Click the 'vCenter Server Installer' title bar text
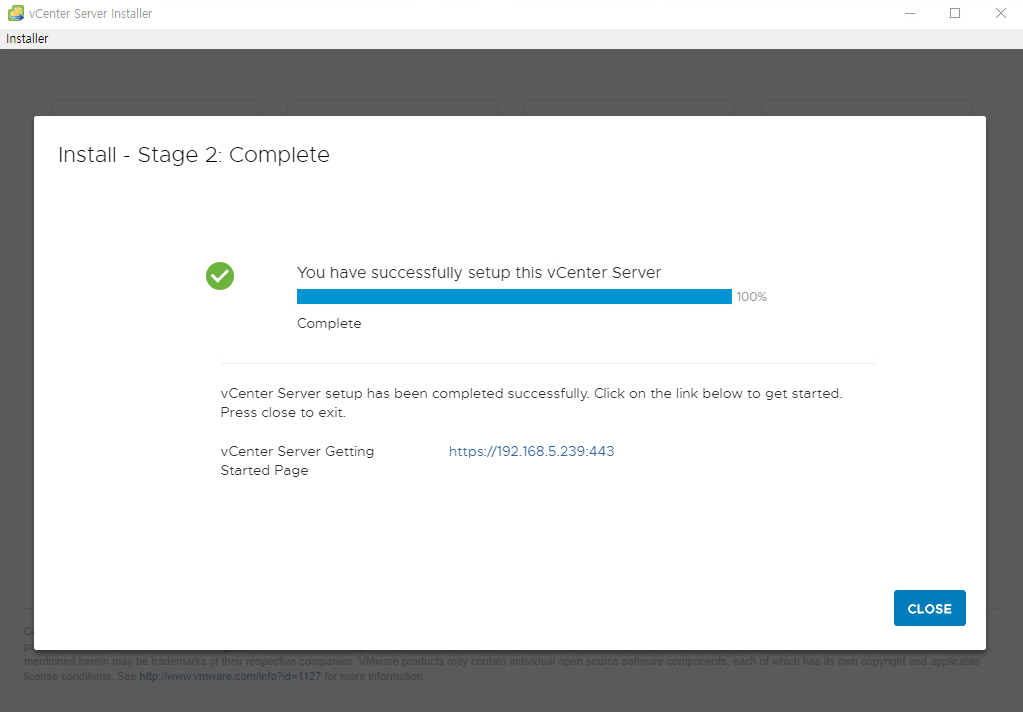 [90, 13]
